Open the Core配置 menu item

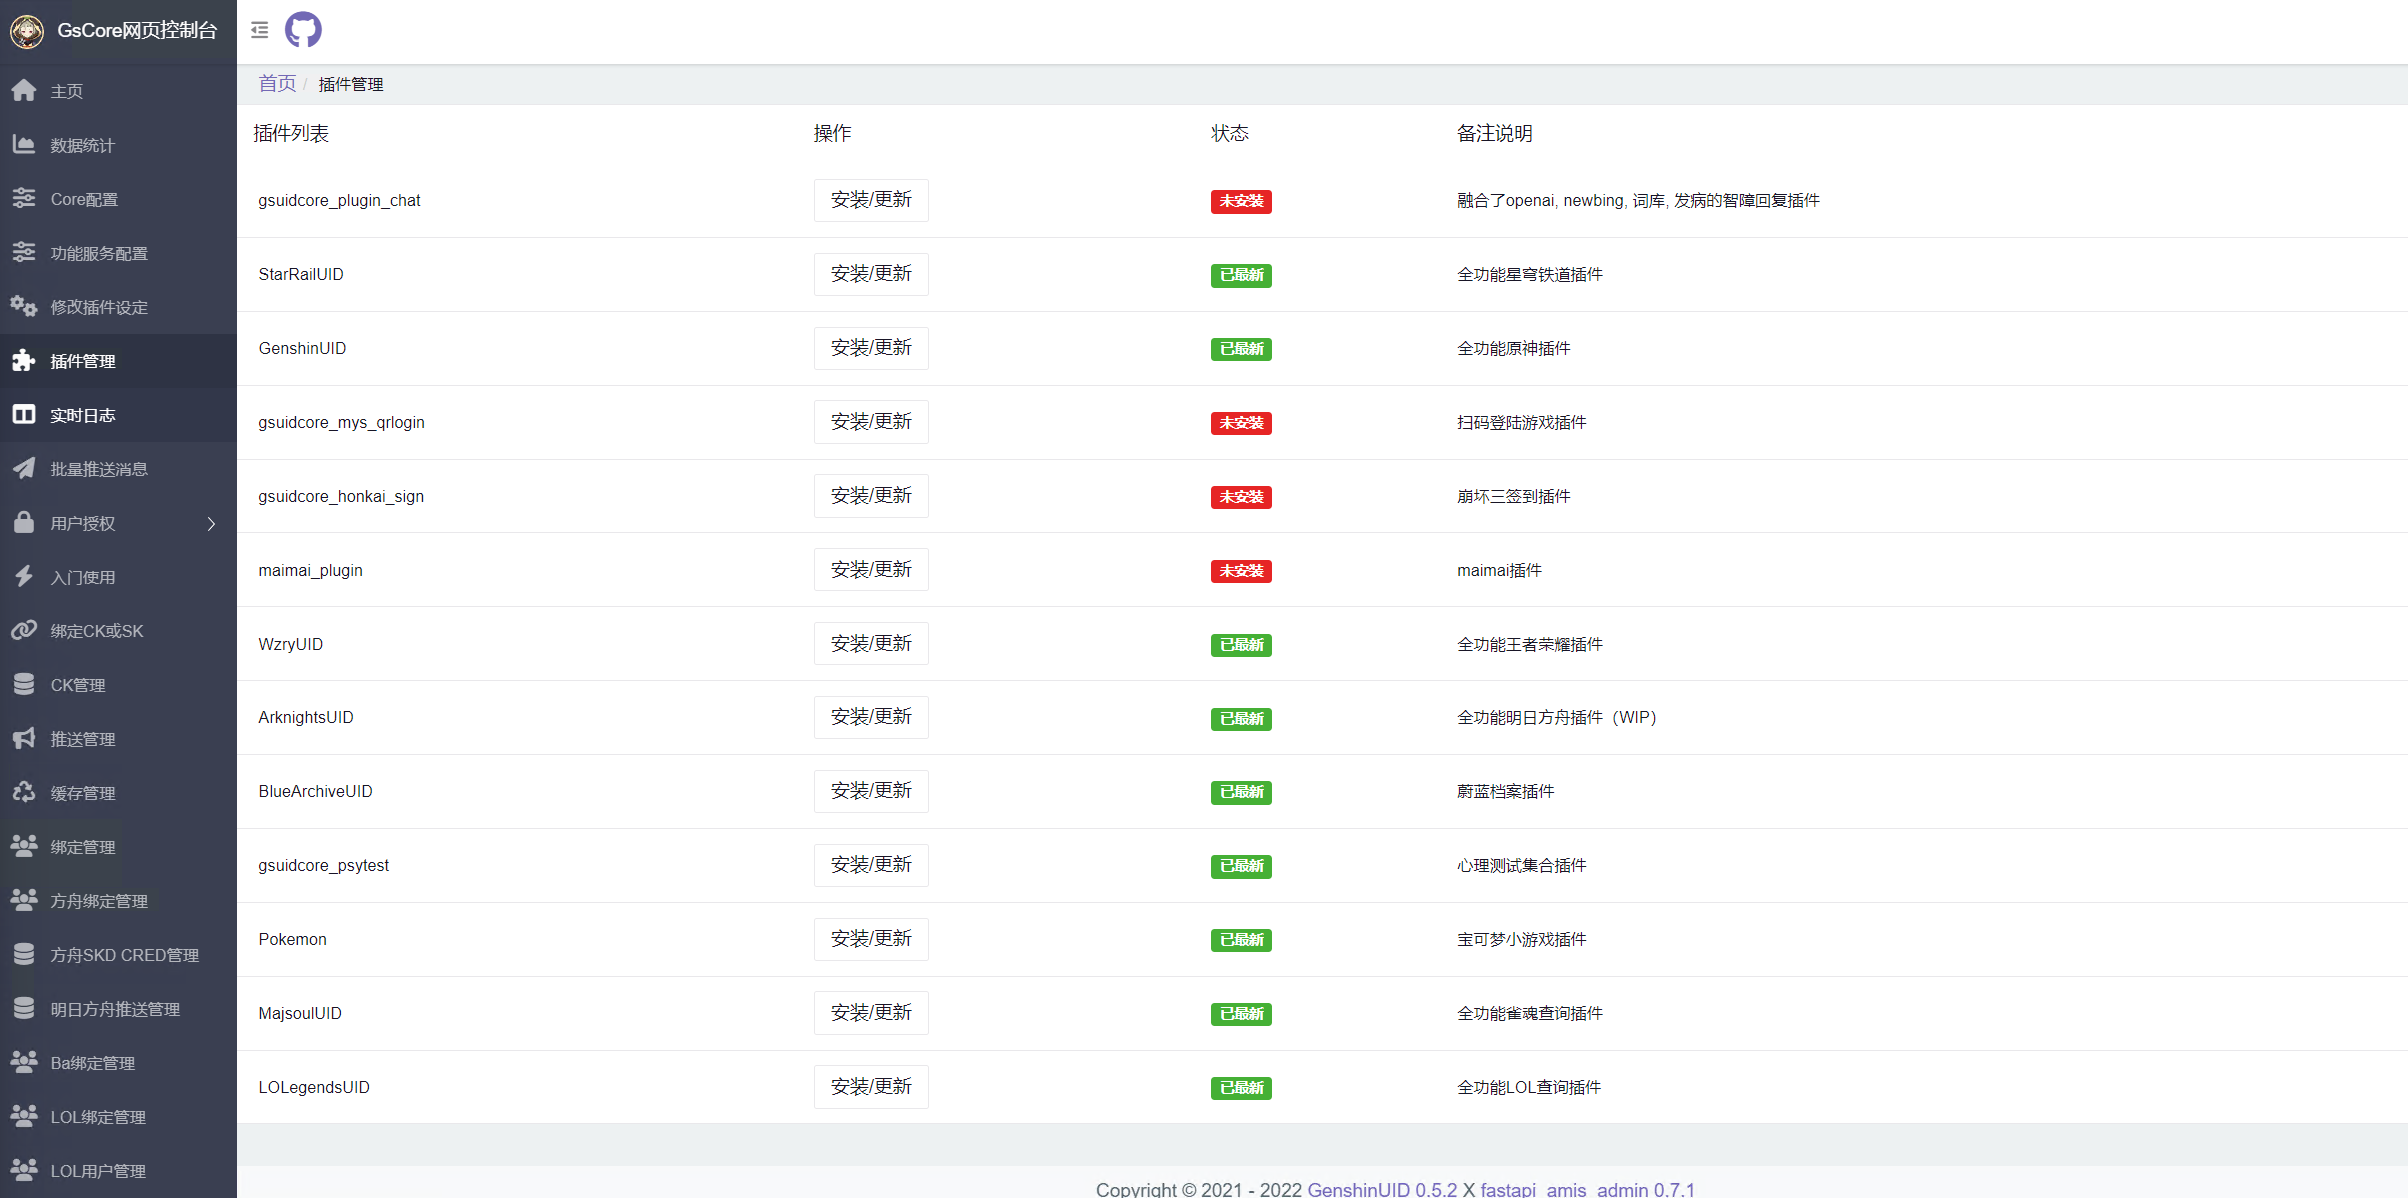point(118,199)
